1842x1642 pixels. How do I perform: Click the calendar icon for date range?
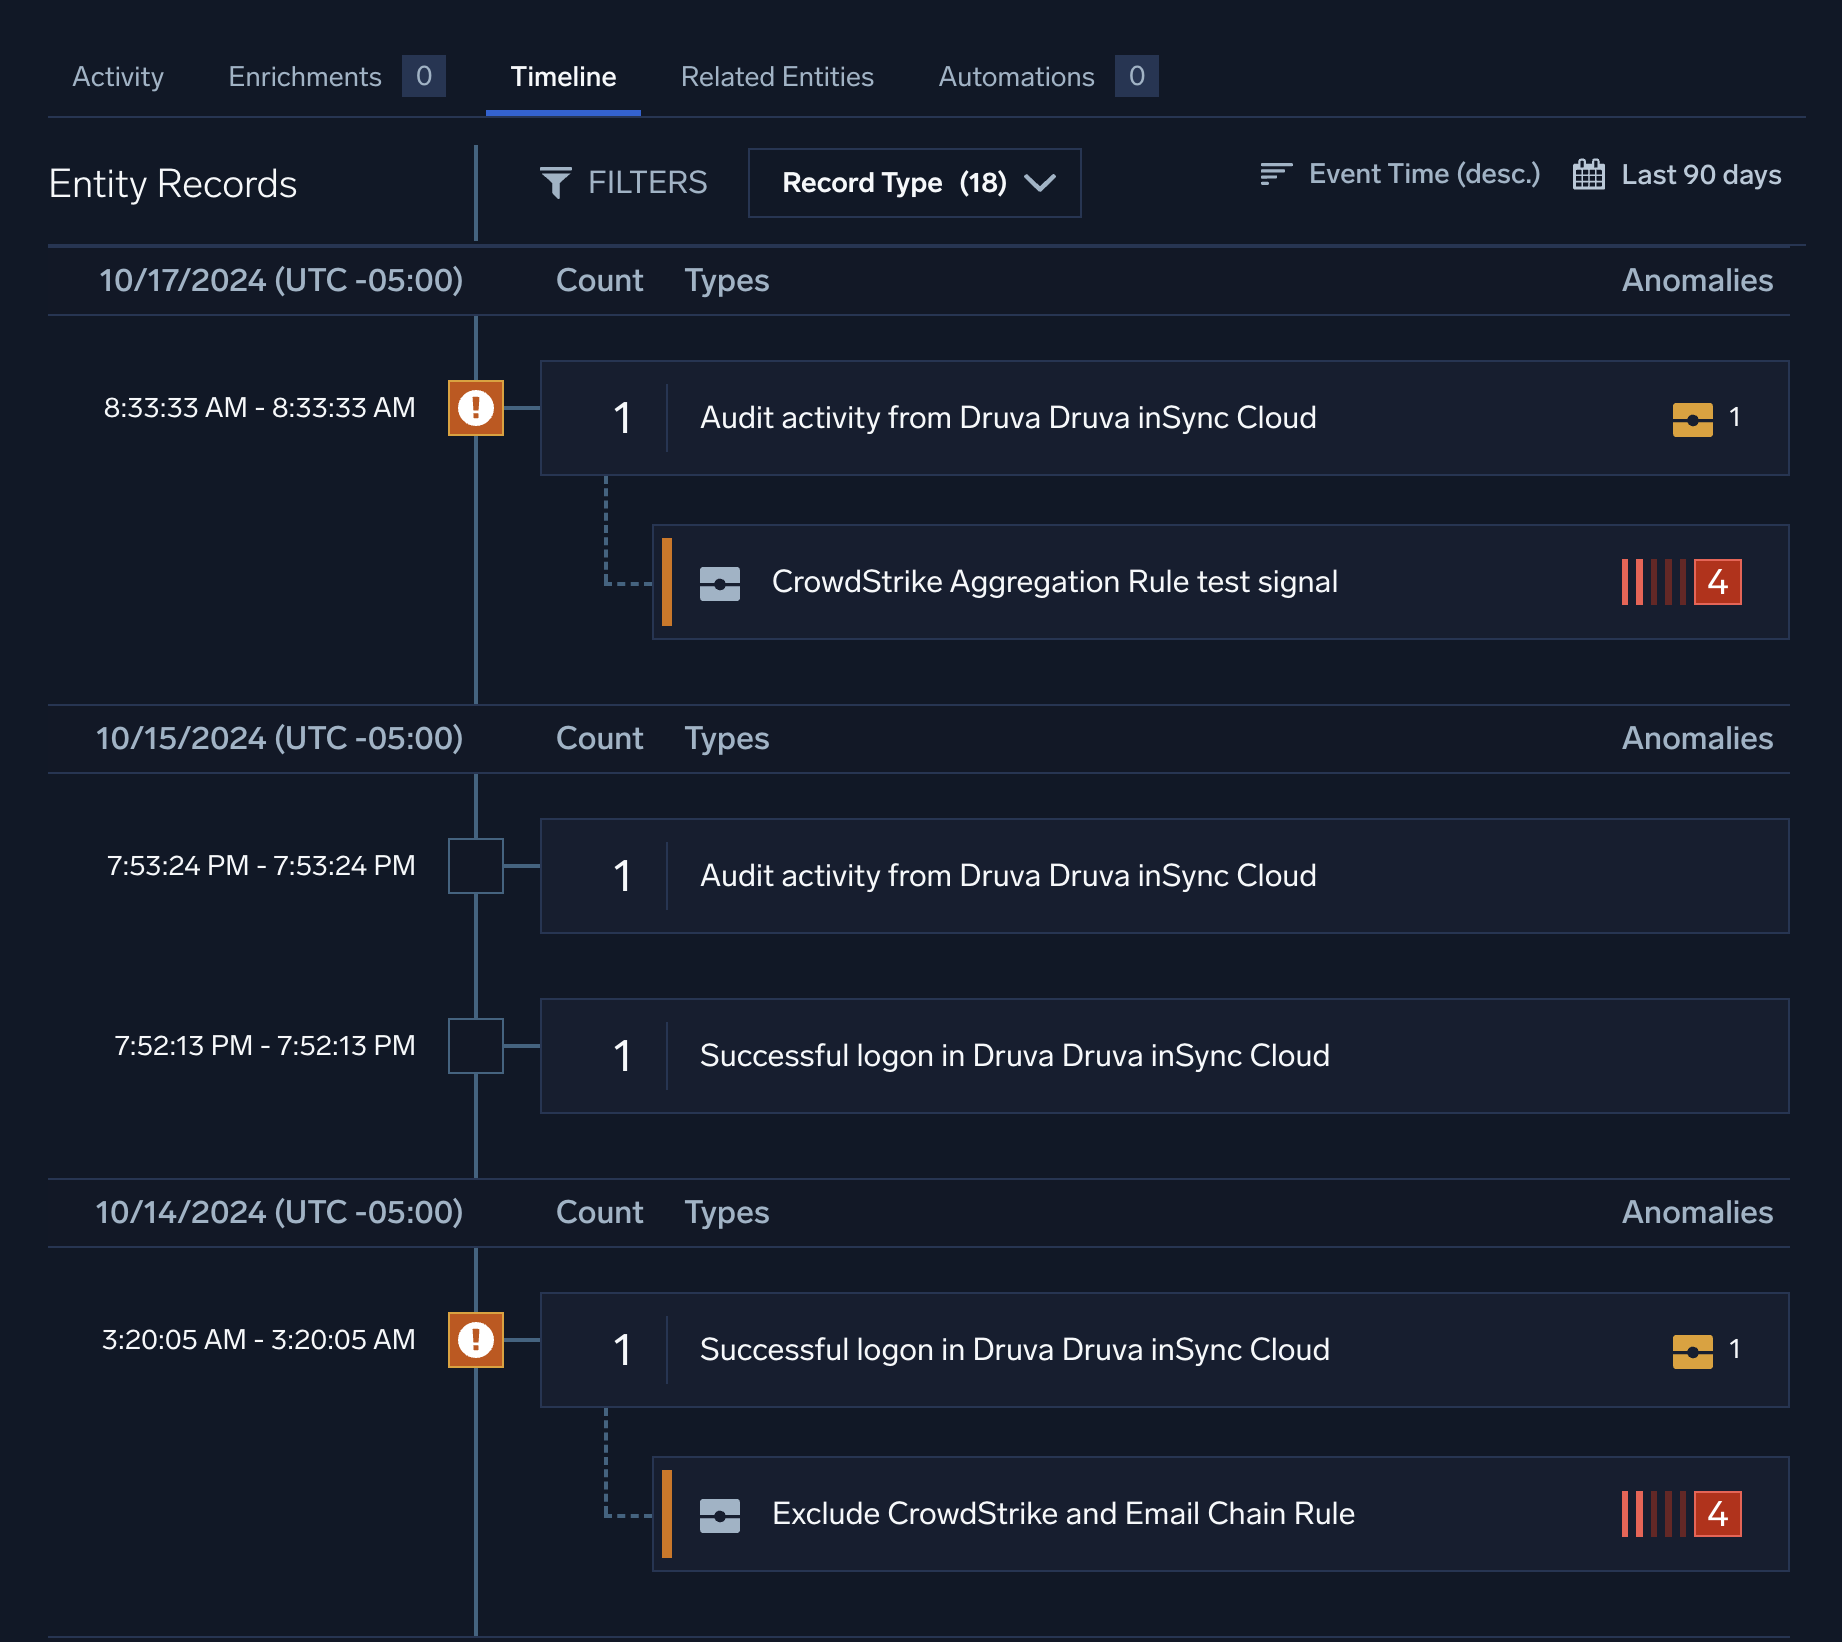[x=1588, y=175]
